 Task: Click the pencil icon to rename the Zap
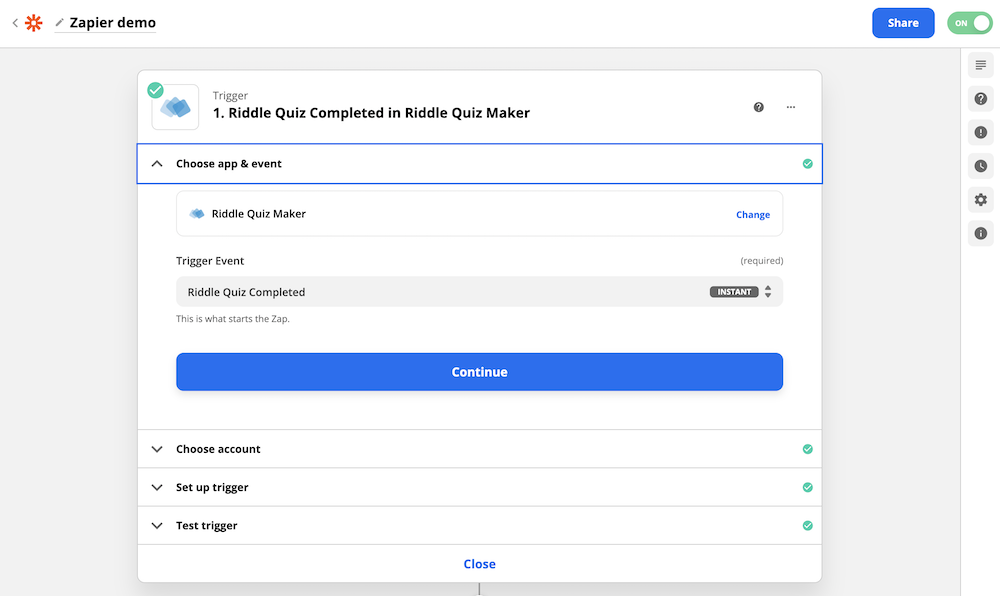[59, 23]
